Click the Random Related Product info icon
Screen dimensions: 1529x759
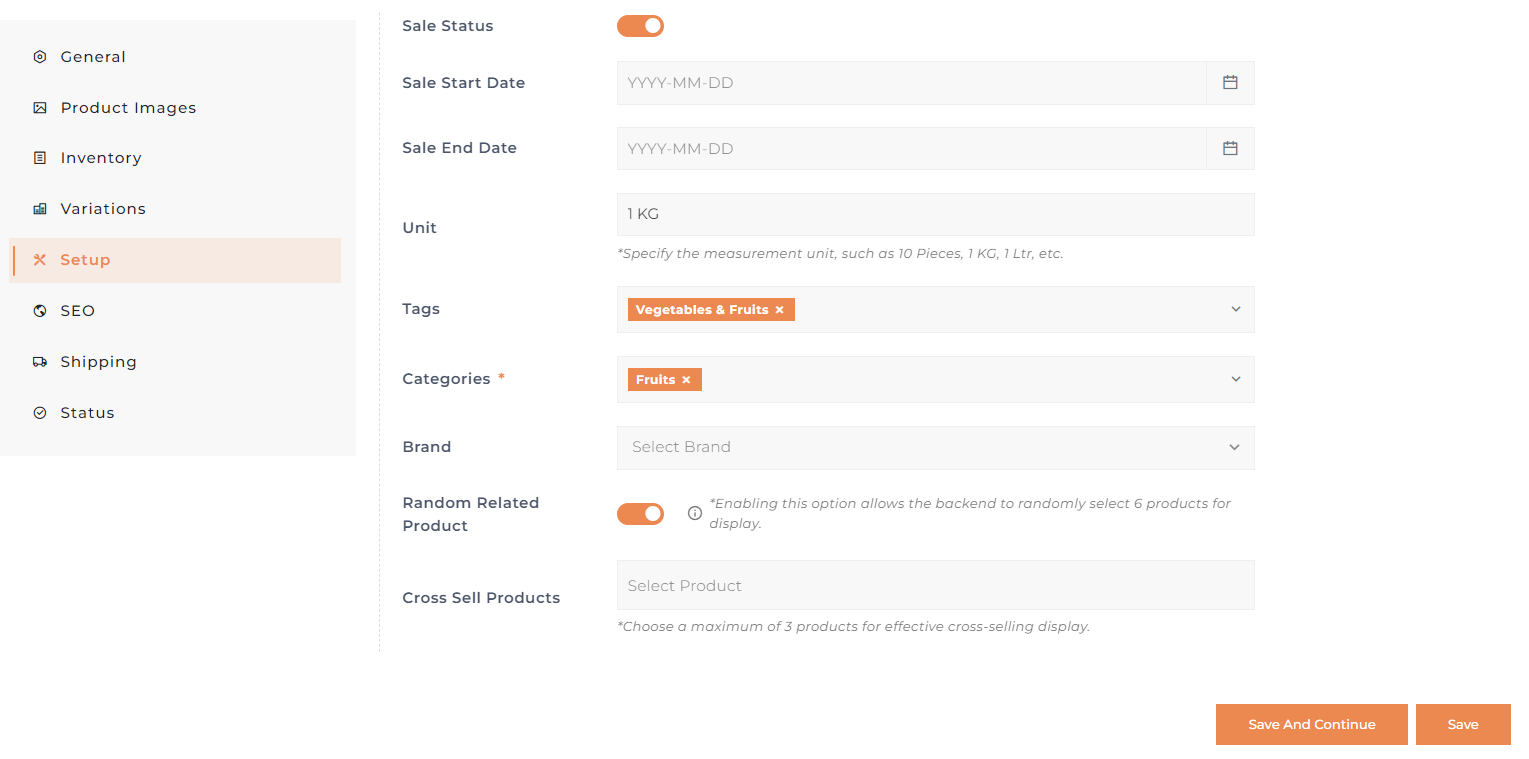tap(695, 513)
